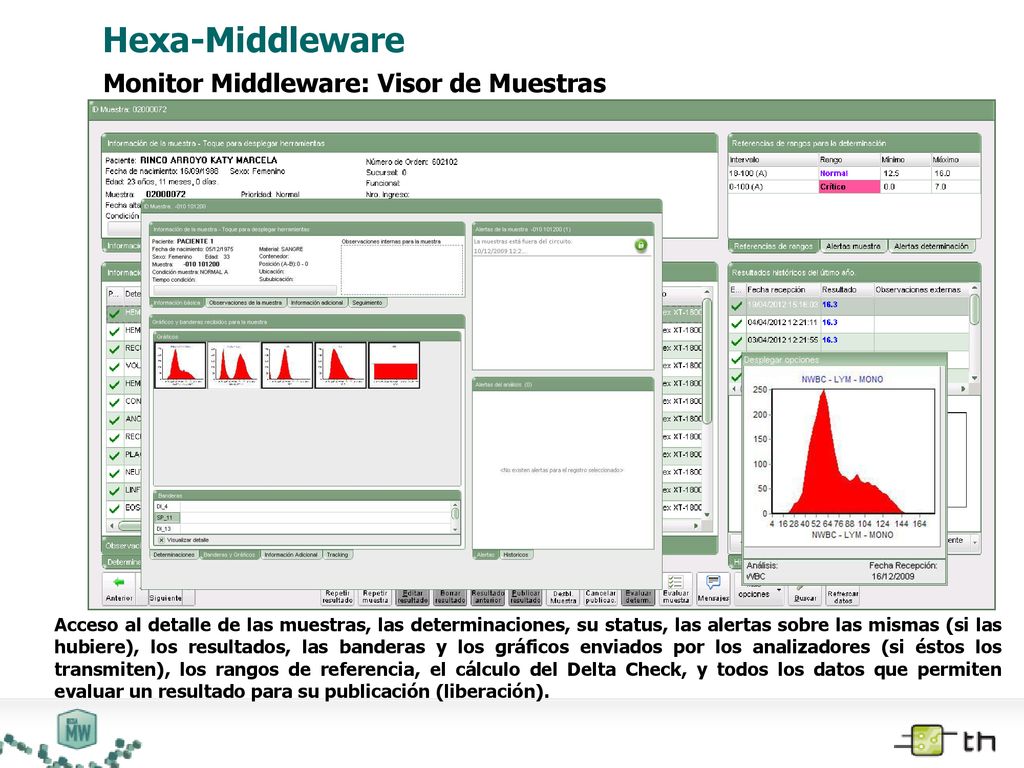Viewport: 1024px width, 768px height.
Task: Click the Normal range cell
Action: [x=849, y=174]
